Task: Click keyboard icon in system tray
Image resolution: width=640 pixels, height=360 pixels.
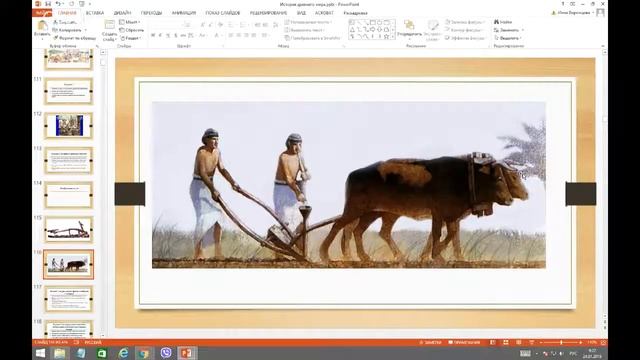Action: pos(525,353)
